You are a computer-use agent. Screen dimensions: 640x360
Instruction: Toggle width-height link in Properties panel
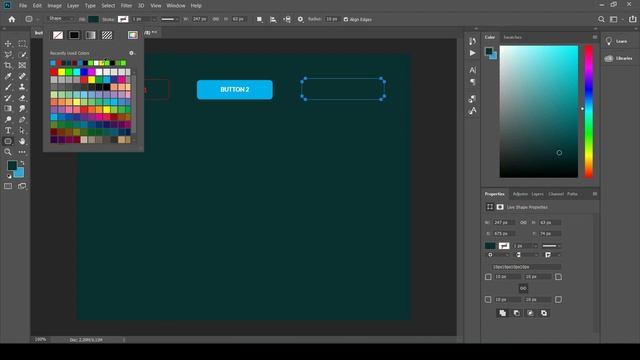pyautogui.click(x=523, y=222)
